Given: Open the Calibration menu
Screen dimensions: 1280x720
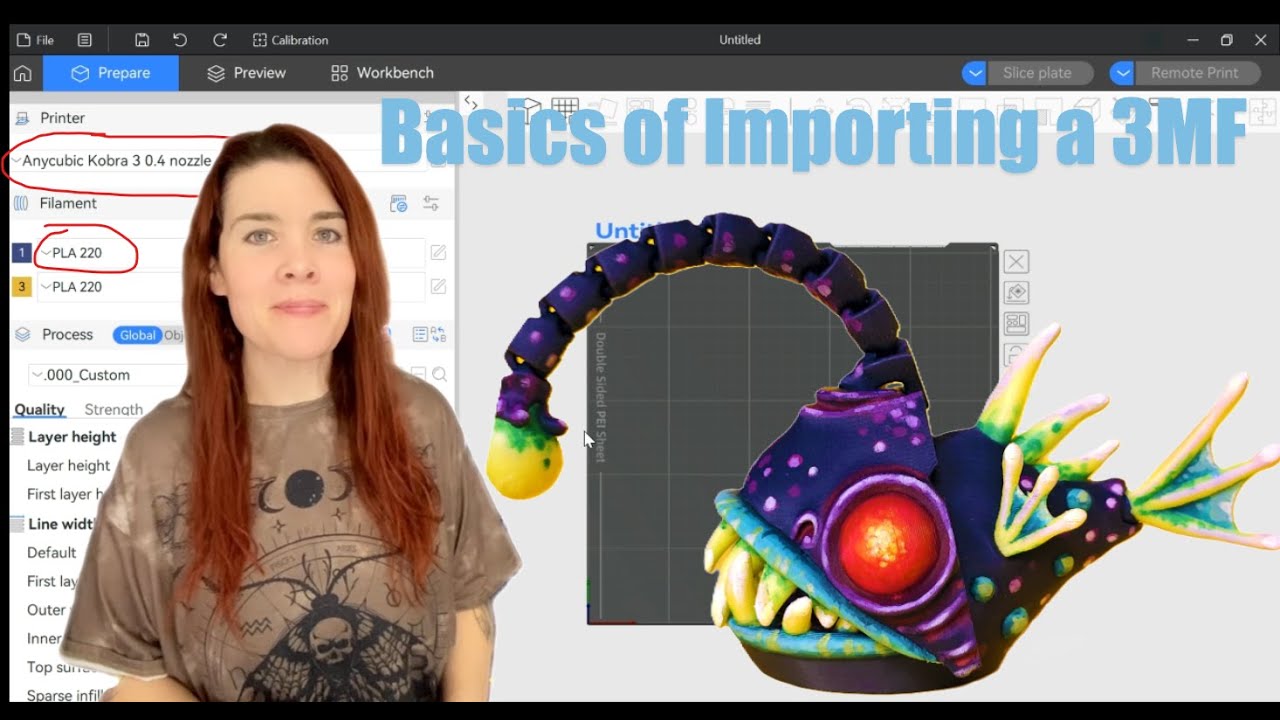Looking at the screenshot, I should [290, 40].
